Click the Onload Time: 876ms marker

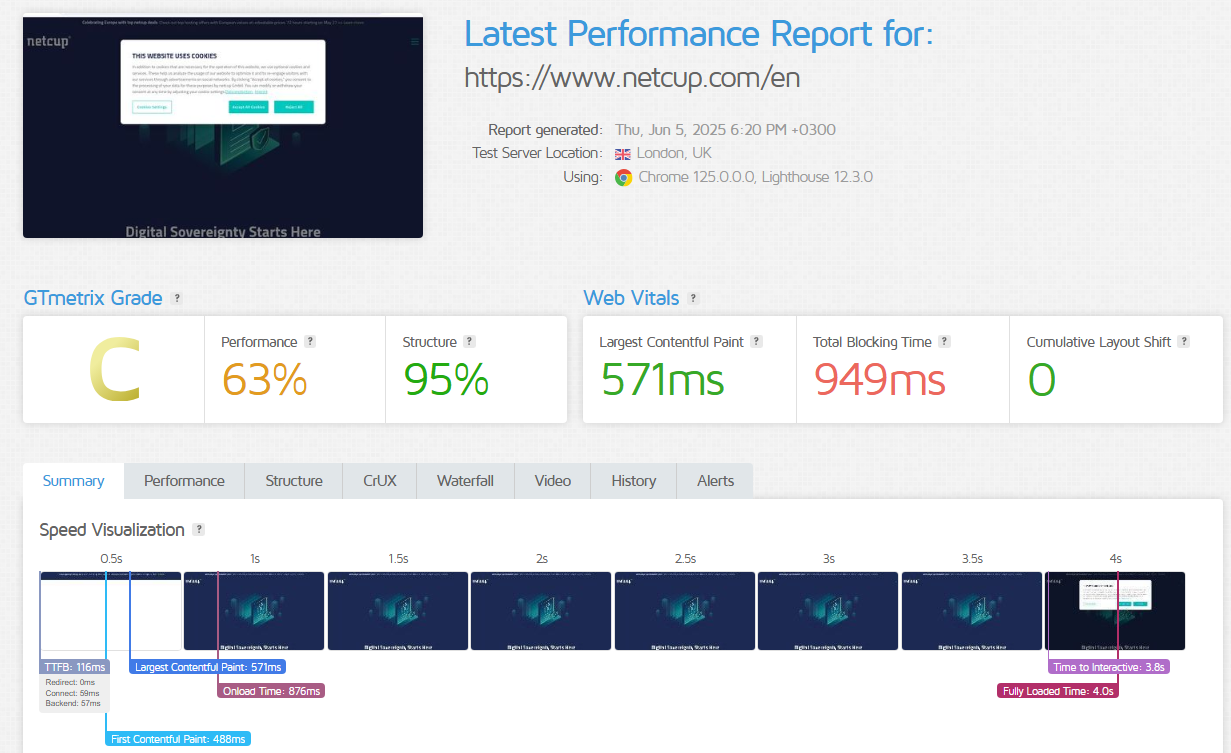(x=272, y=691)
